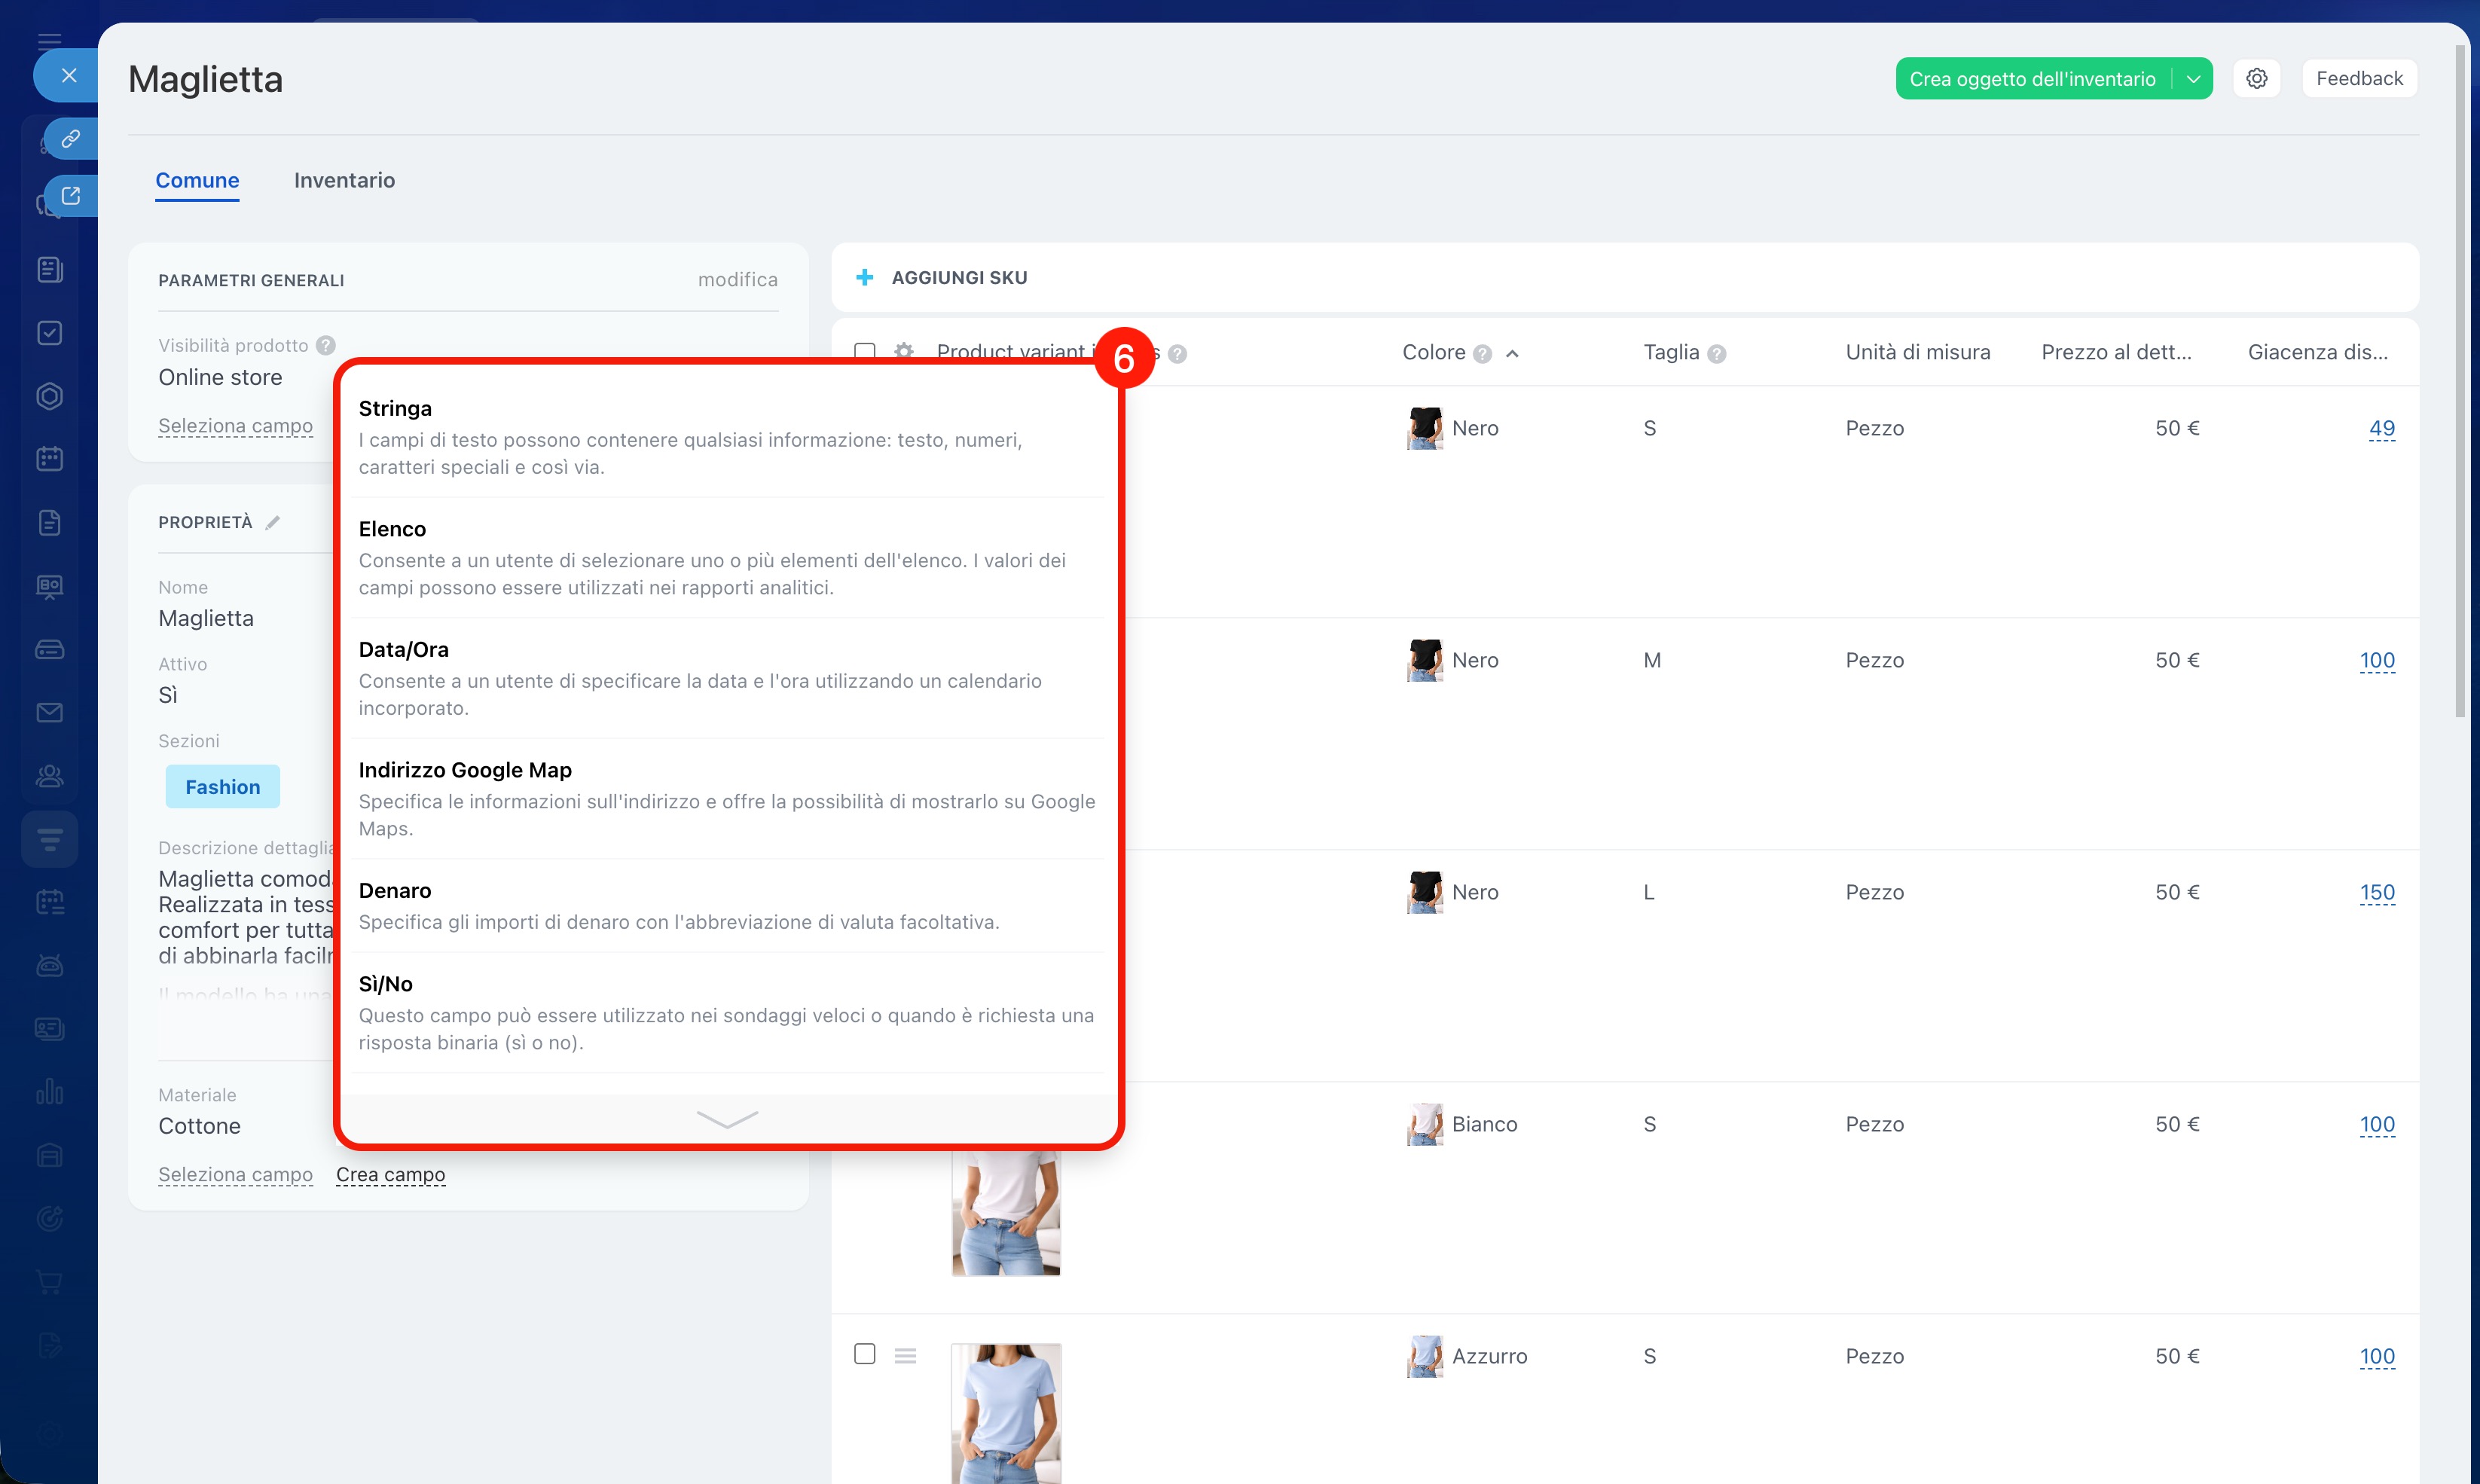Click the Crea campo link

390,1174
